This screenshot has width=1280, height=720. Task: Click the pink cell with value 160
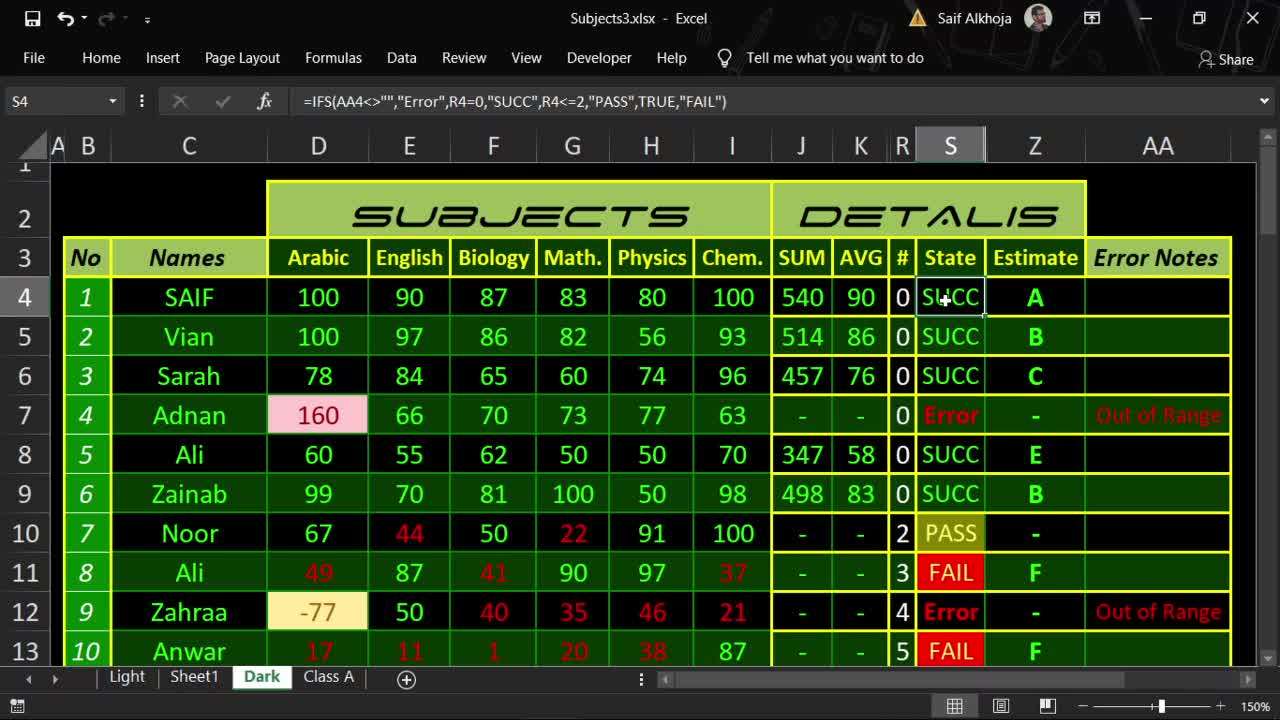[318, 415]
